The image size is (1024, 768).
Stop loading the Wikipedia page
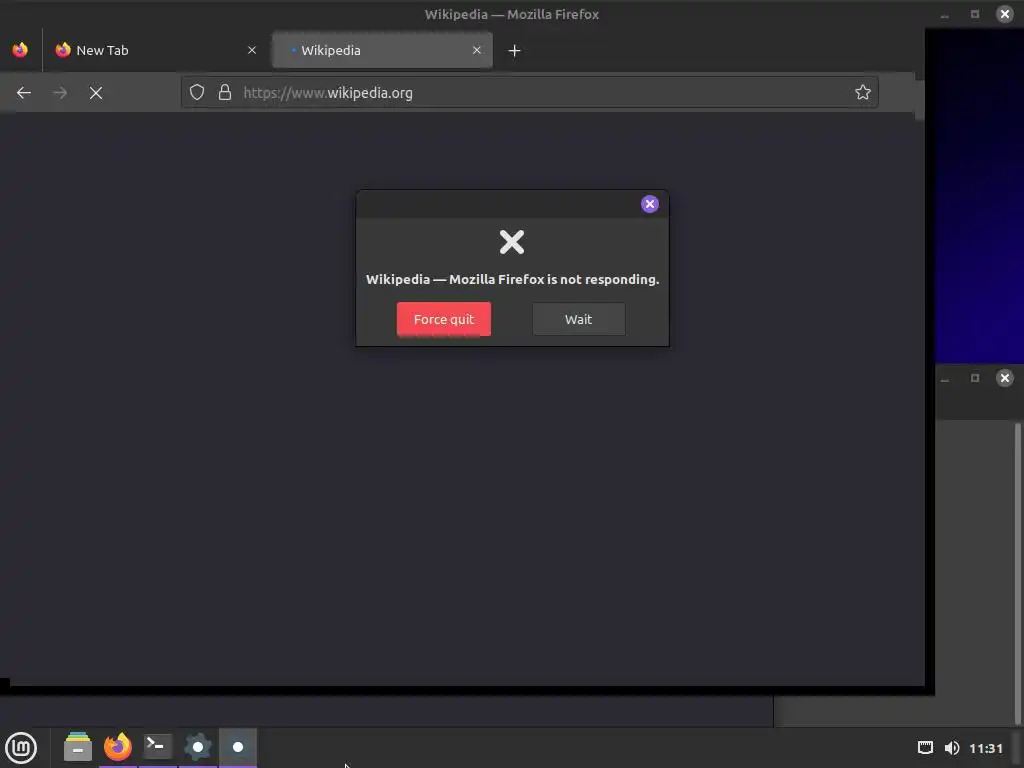[x=96, y=93]
